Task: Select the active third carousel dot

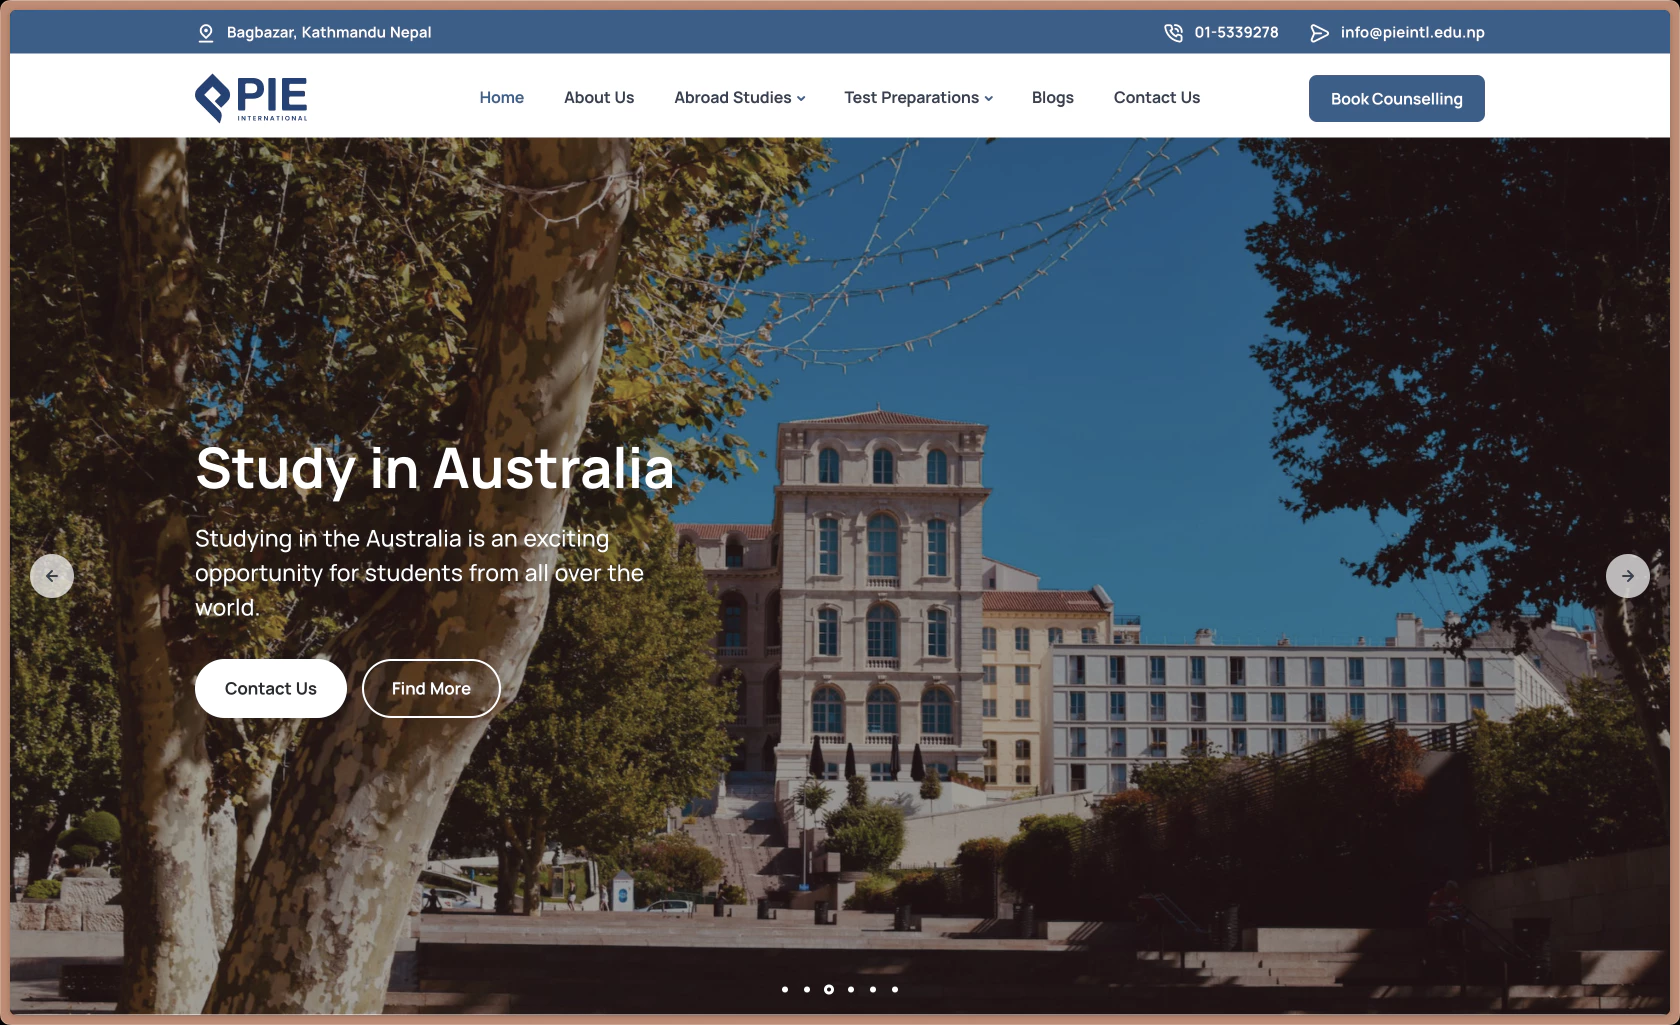Action: pos(828,989)
